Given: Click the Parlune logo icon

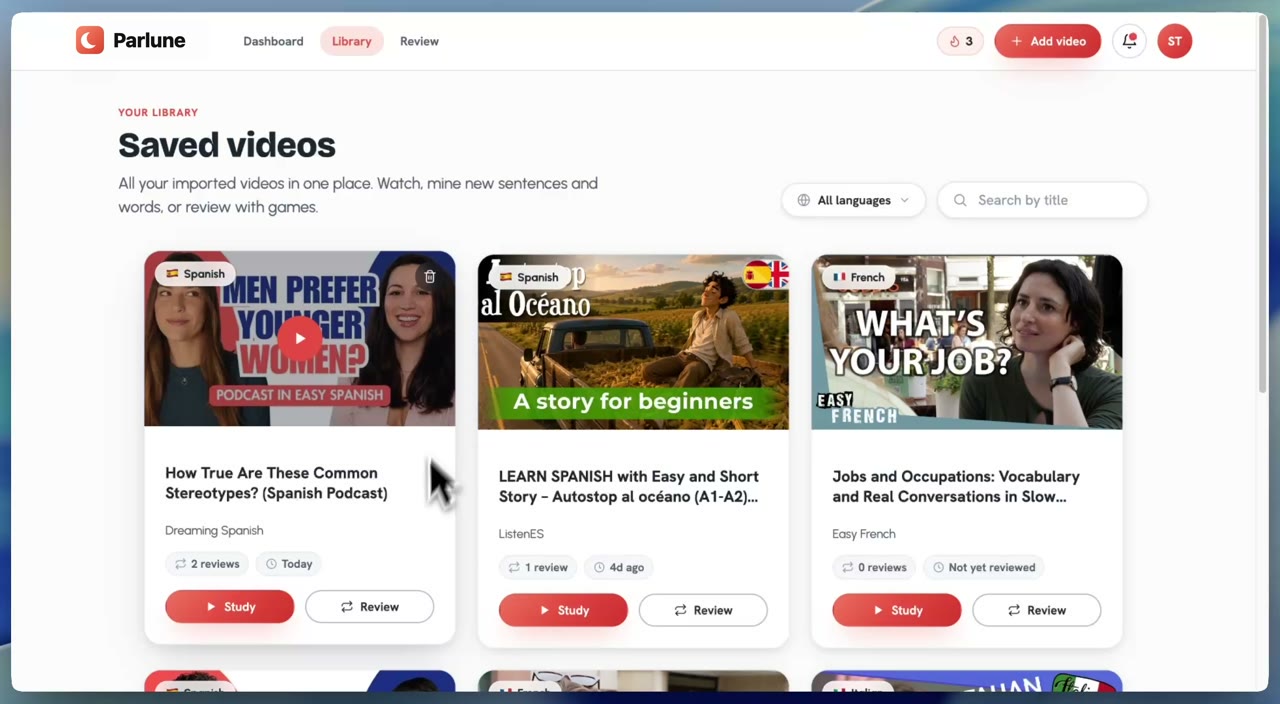Looking at the screenshot, I should coord(90,40).
